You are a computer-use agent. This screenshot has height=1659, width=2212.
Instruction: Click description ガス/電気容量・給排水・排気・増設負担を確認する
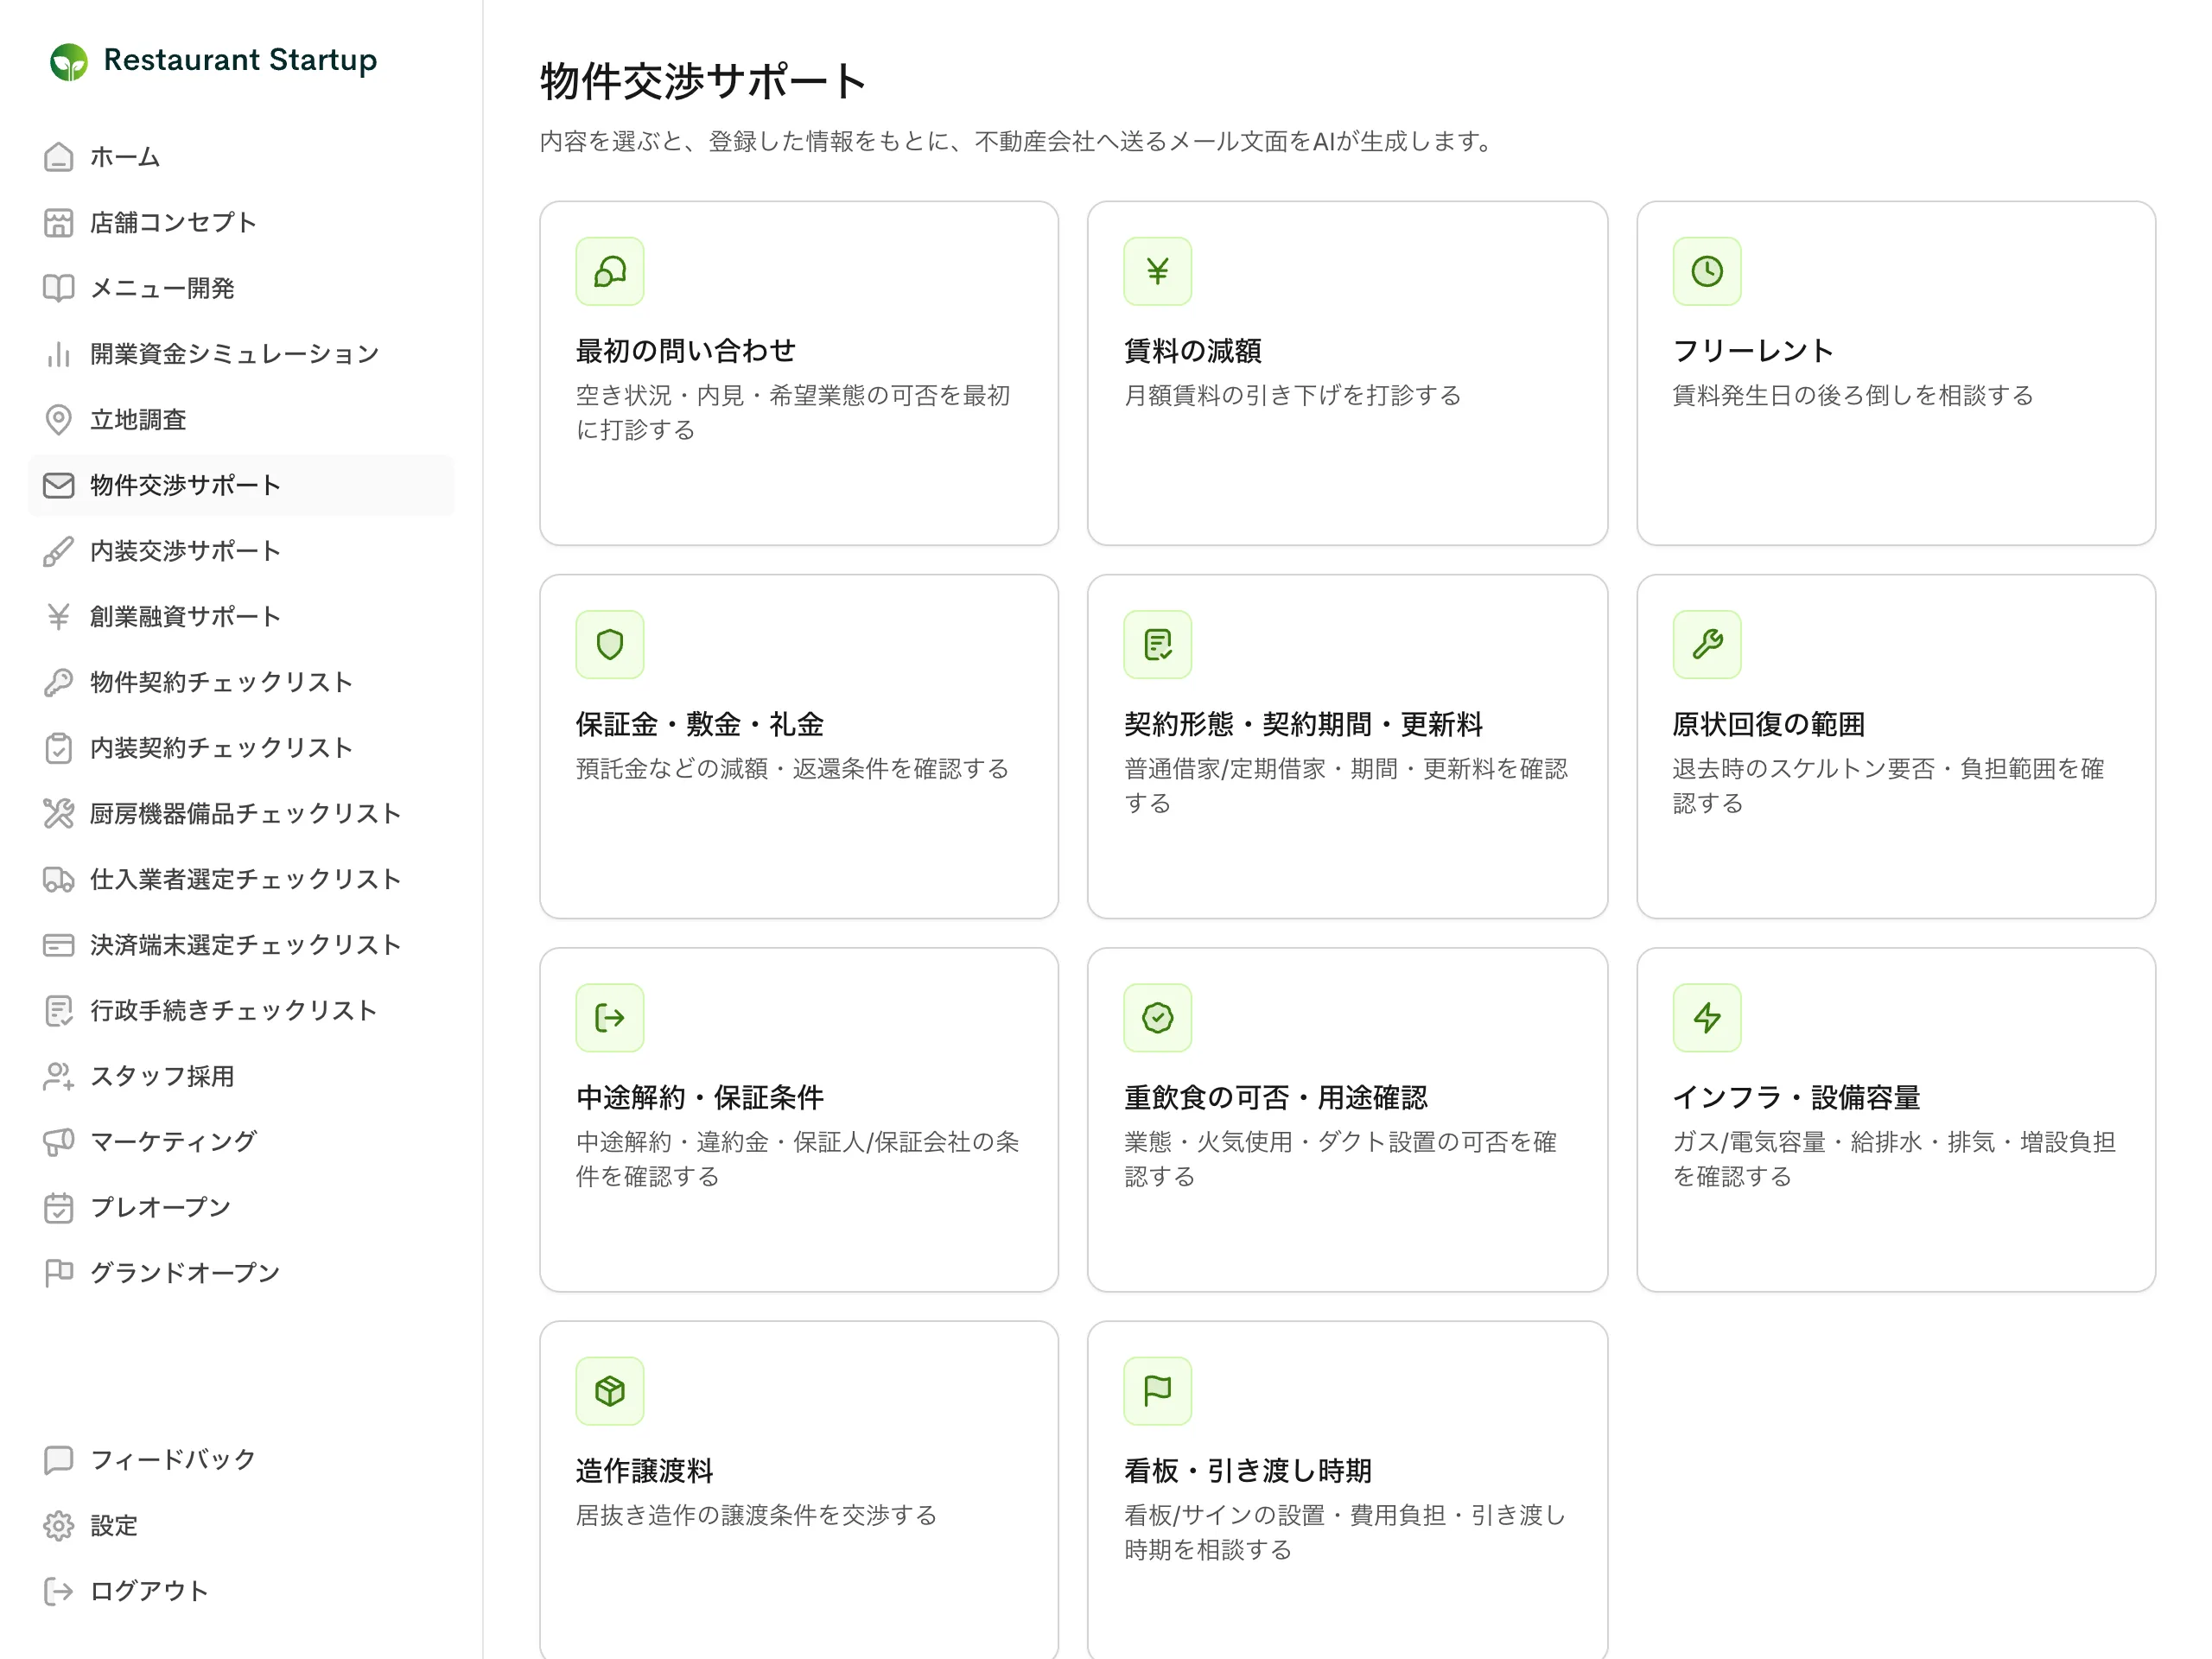click(1894, 1159)
